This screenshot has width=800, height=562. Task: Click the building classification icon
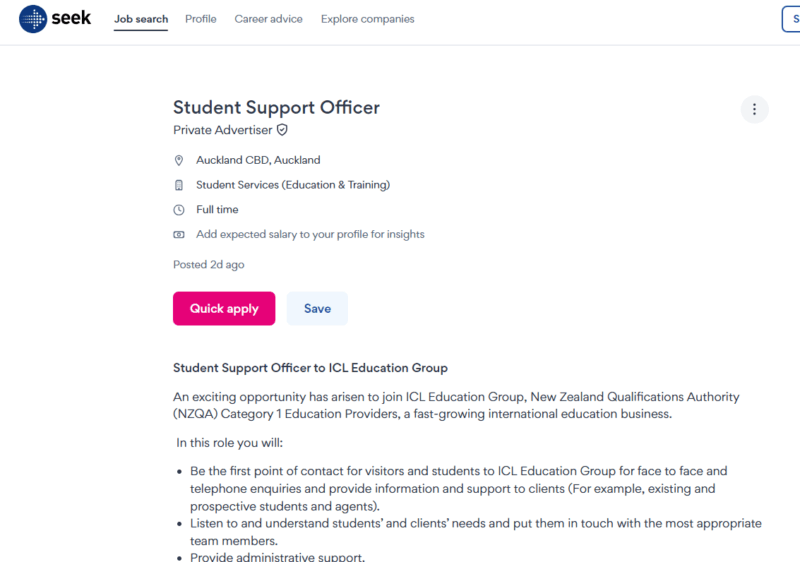click(179, 185)
